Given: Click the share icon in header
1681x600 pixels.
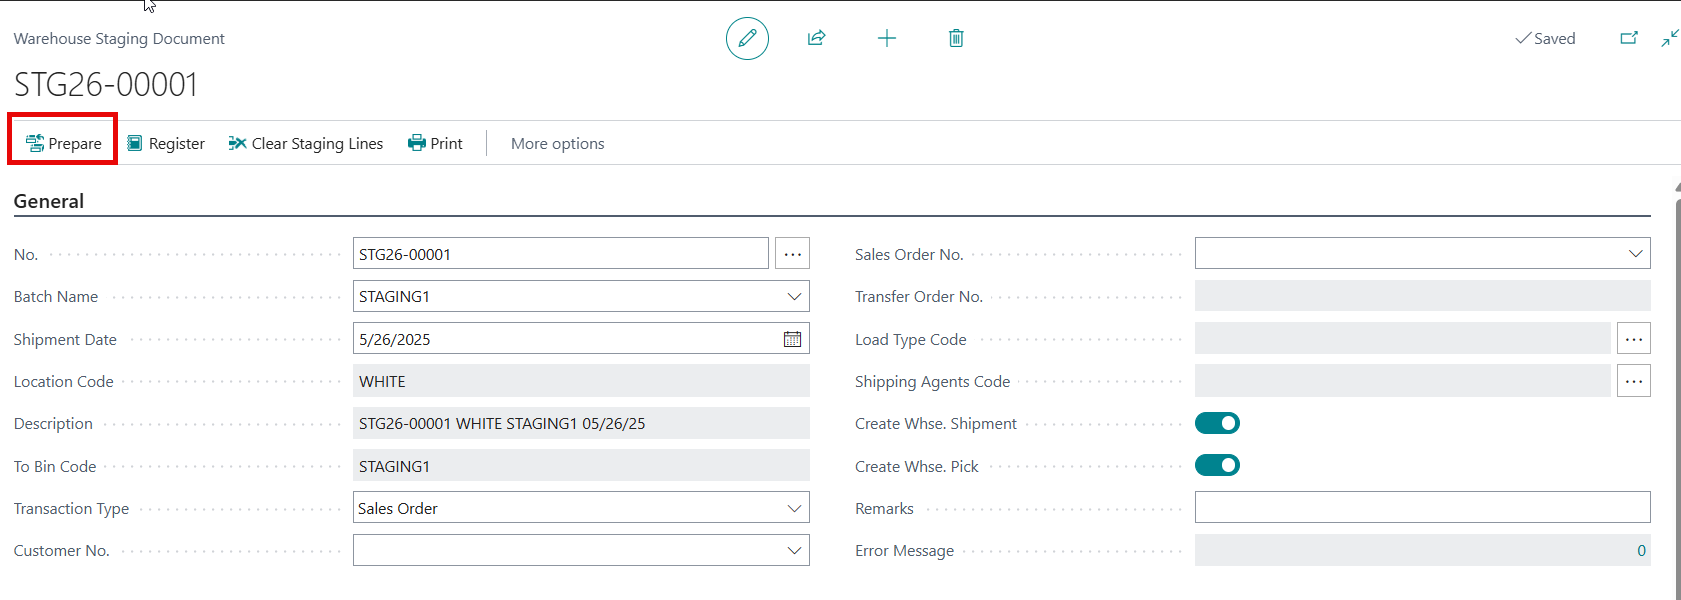Looking at the screenshot, I should point(817,39).
